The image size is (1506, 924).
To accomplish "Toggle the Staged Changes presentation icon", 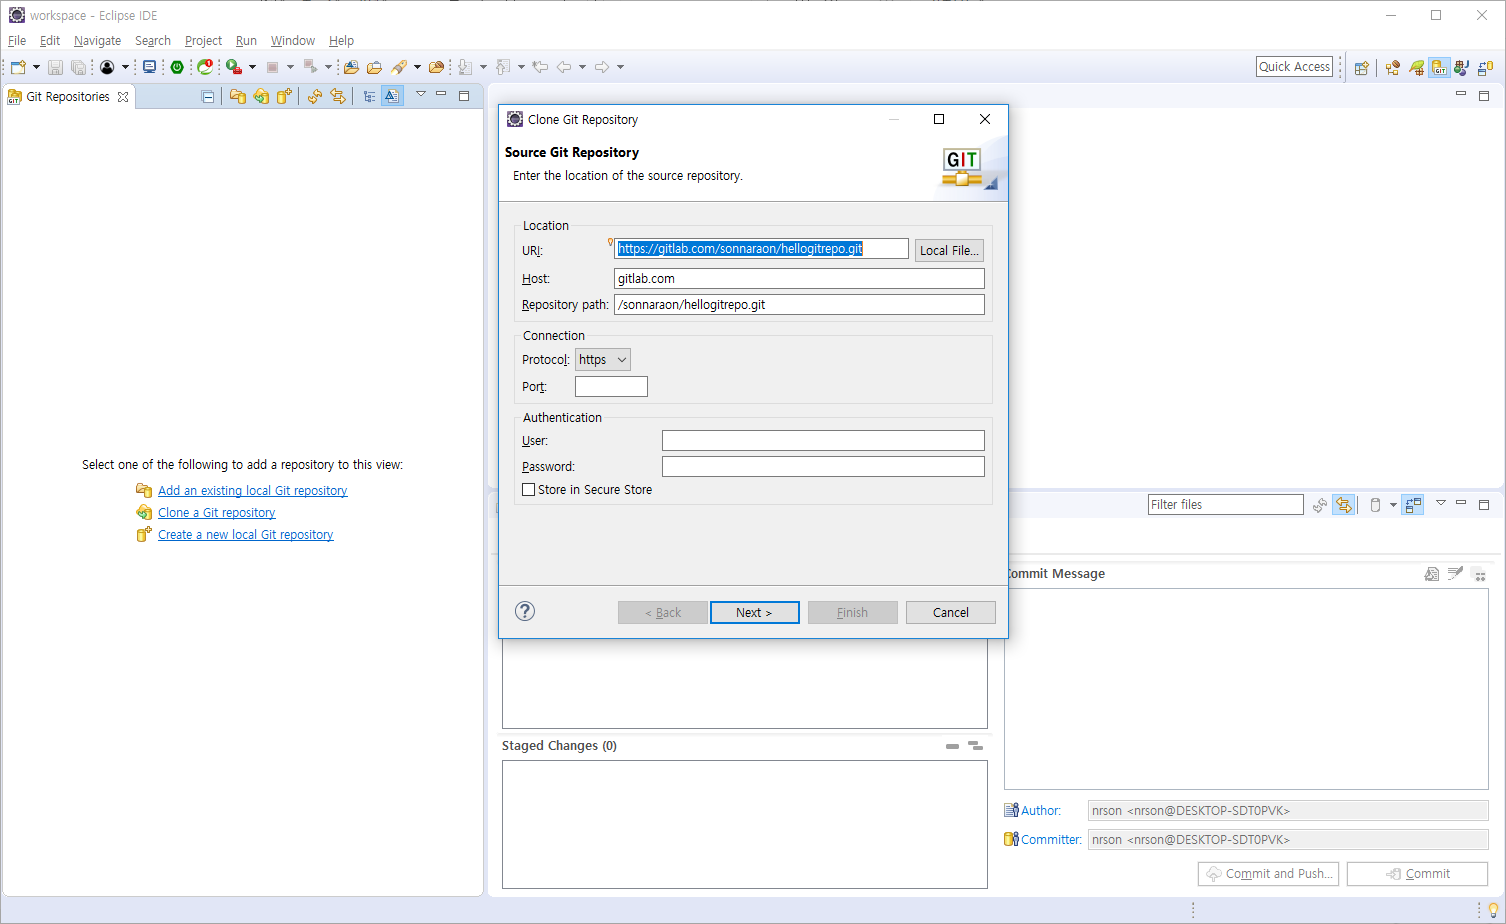I will pos(976,746).
